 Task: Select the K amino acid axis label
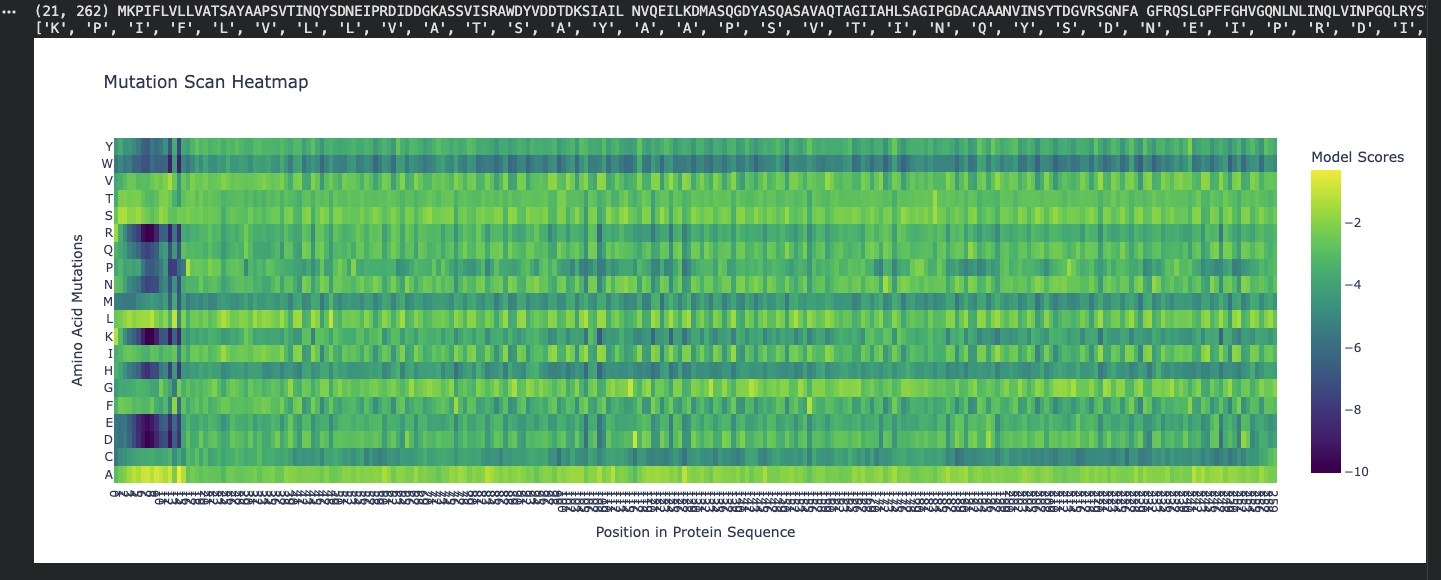pyautogui.click(x=109, y=336)
